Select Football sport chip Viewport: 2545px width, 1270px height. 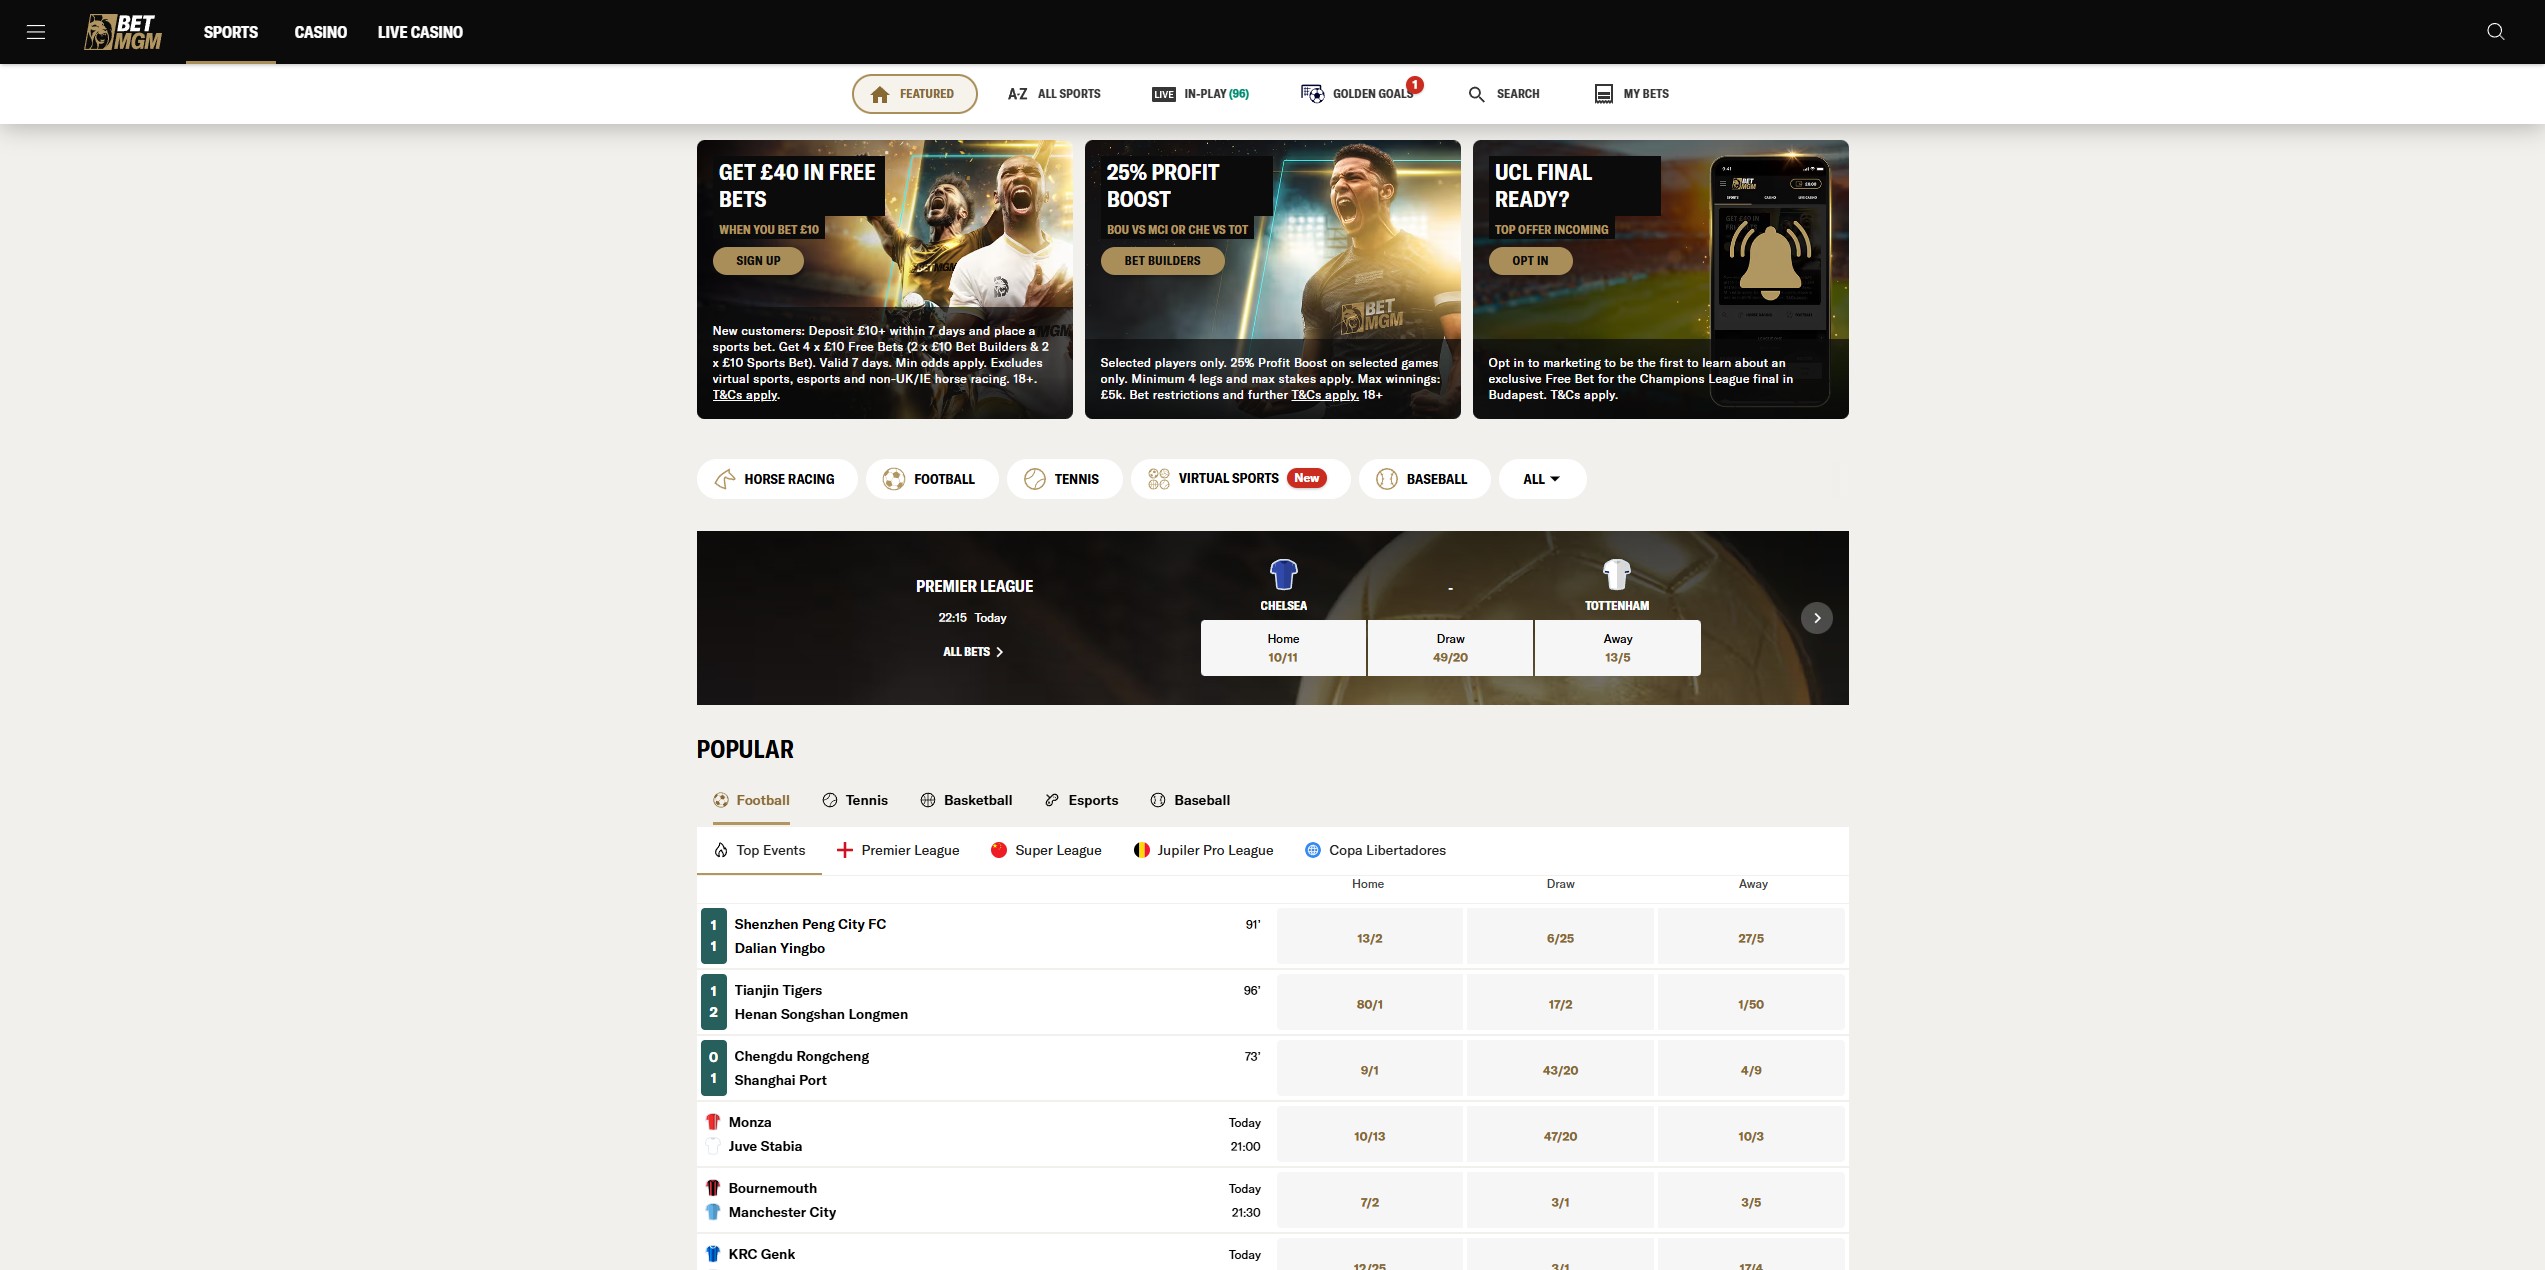coord(932,479)
